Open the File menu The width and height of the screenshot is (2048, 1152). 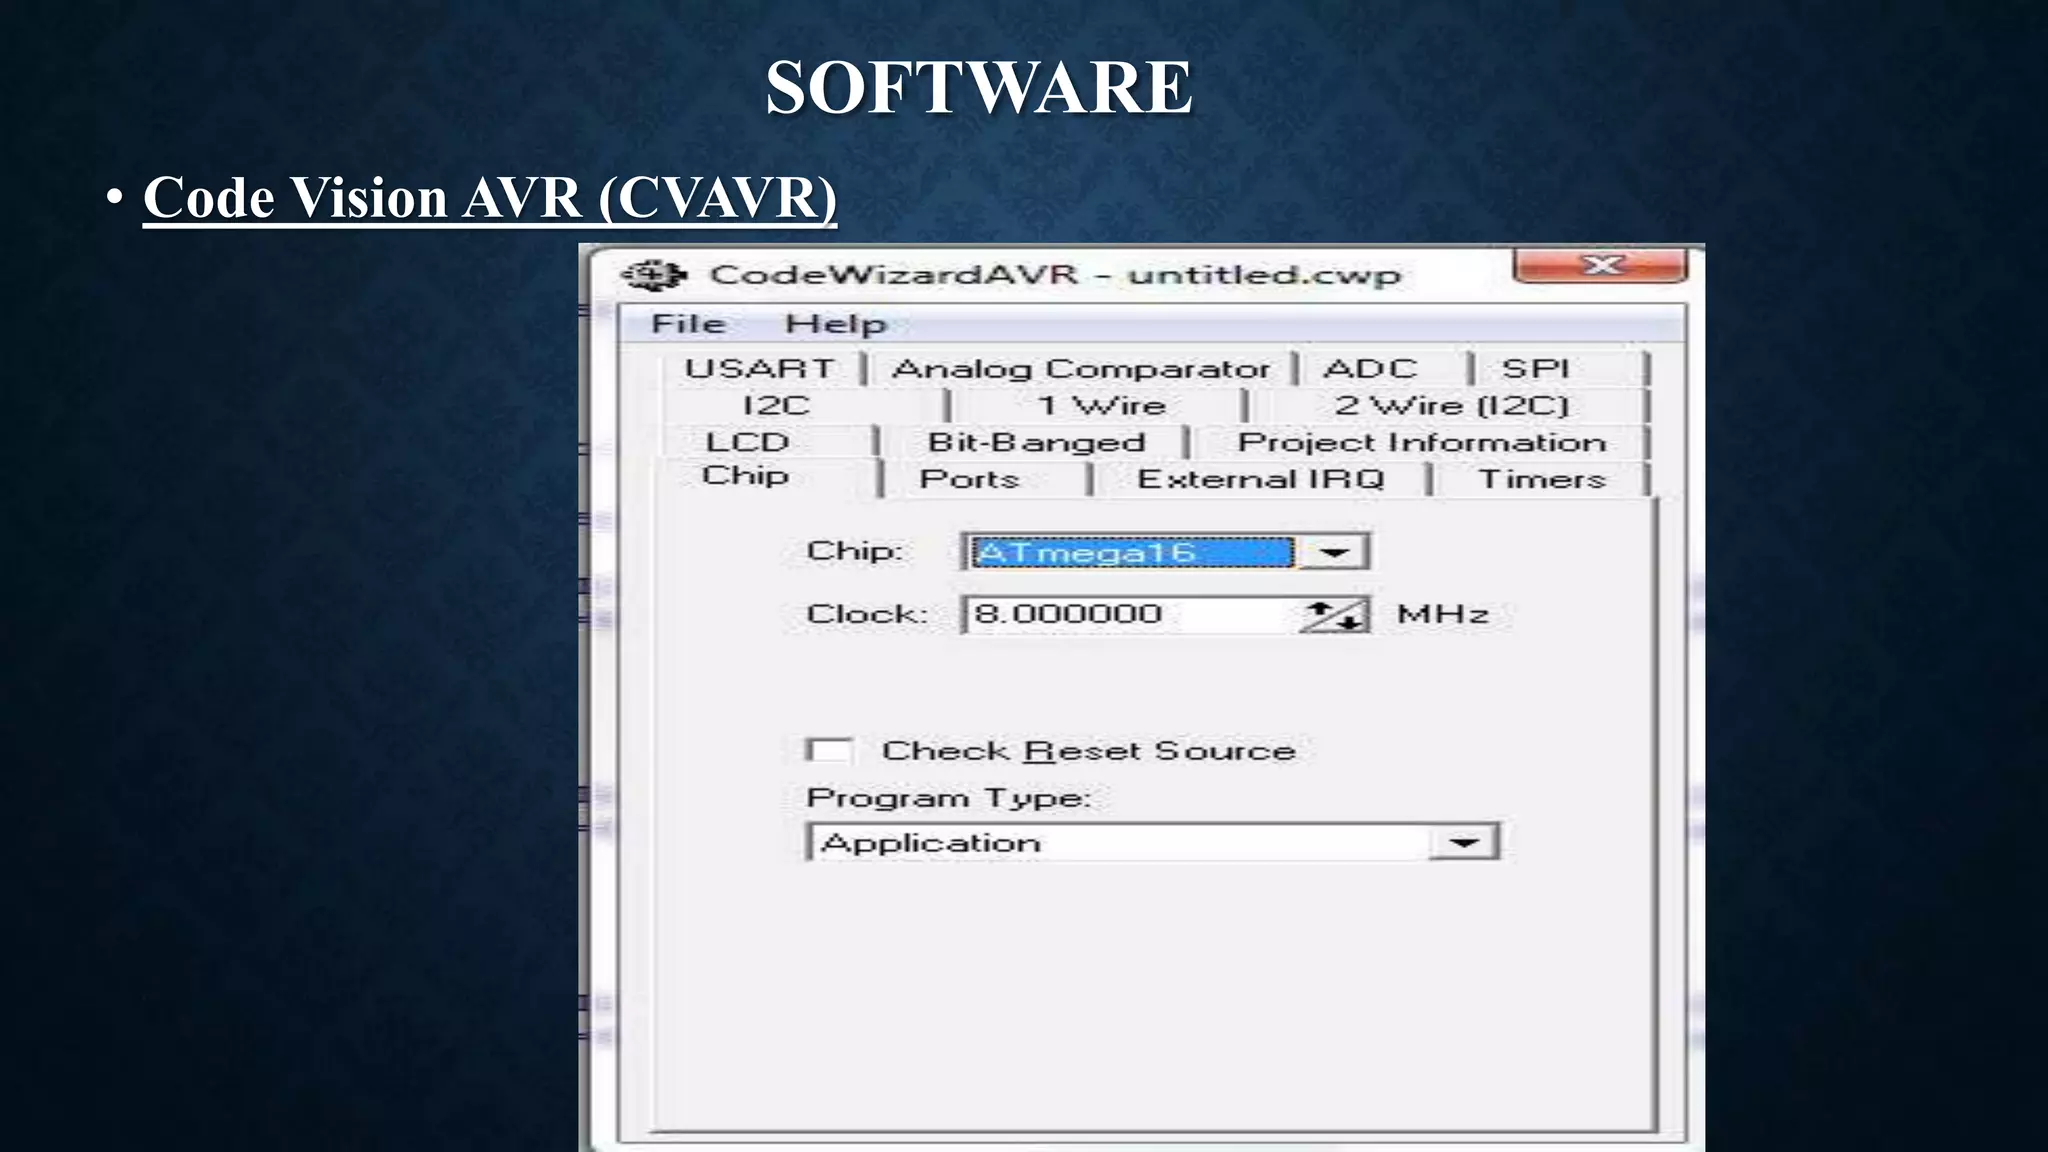pos(688,324)
